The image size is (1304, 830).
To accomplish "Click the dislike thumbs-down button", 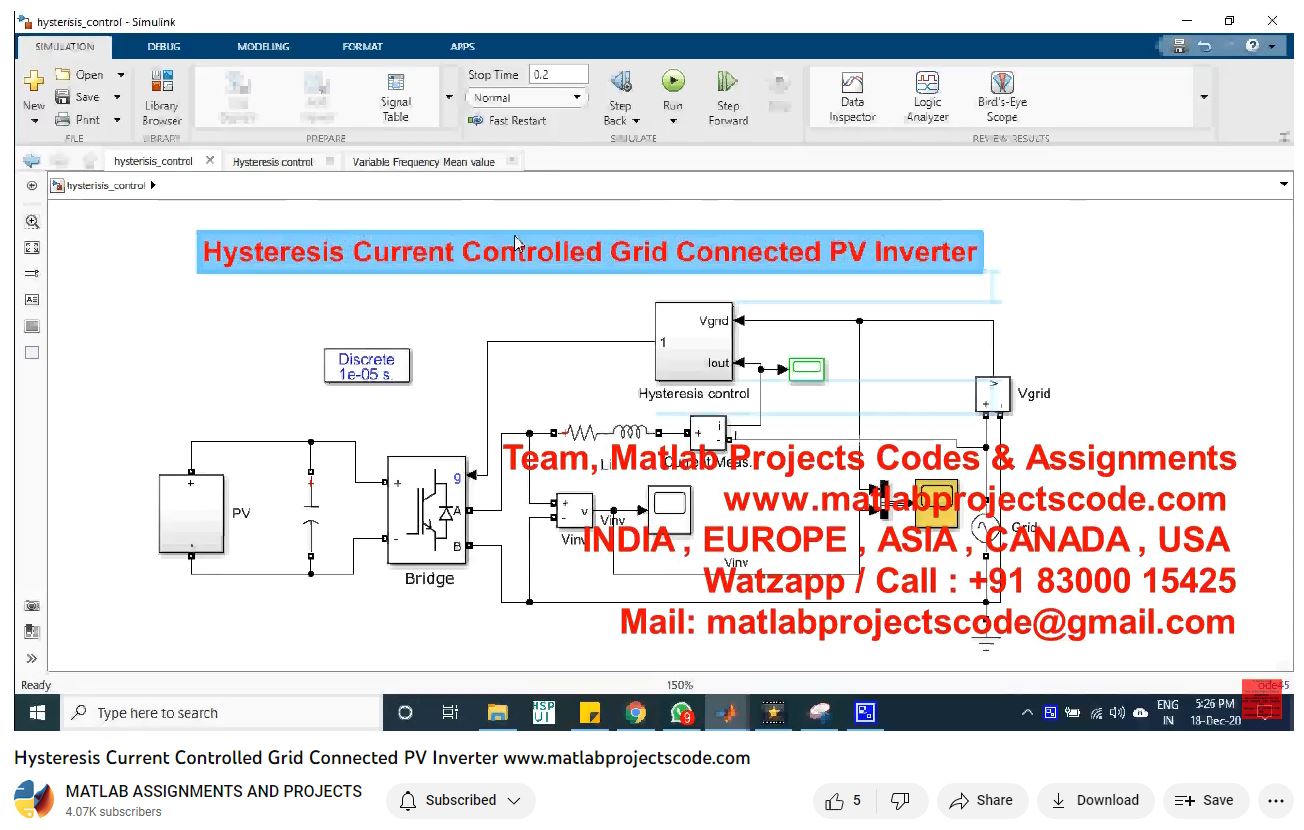I will click(900, 800).
